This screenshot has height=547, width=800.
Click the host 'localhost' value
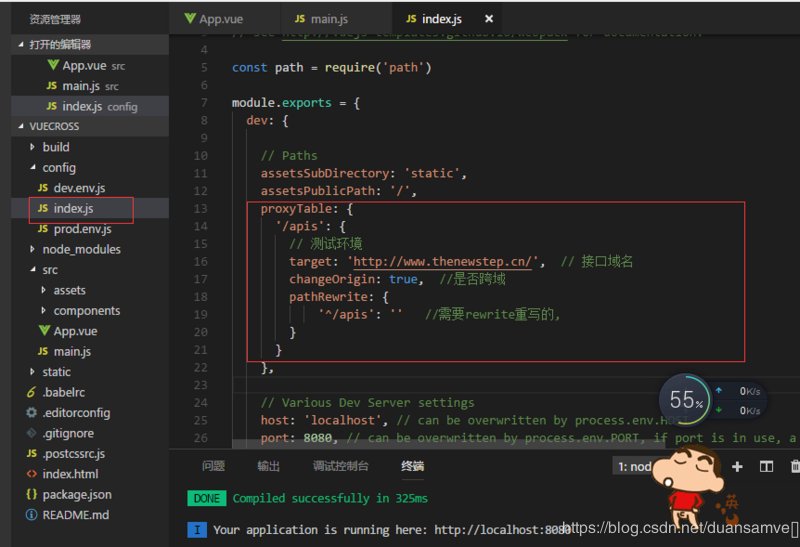click(x=342, y=420)
